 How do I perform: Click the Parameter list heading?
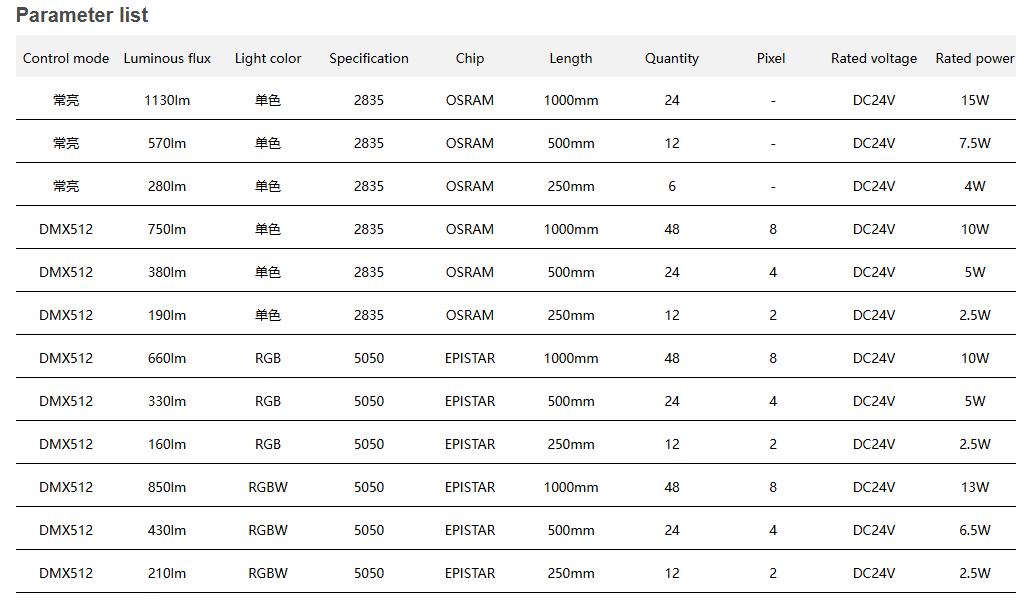pos(82,15)
